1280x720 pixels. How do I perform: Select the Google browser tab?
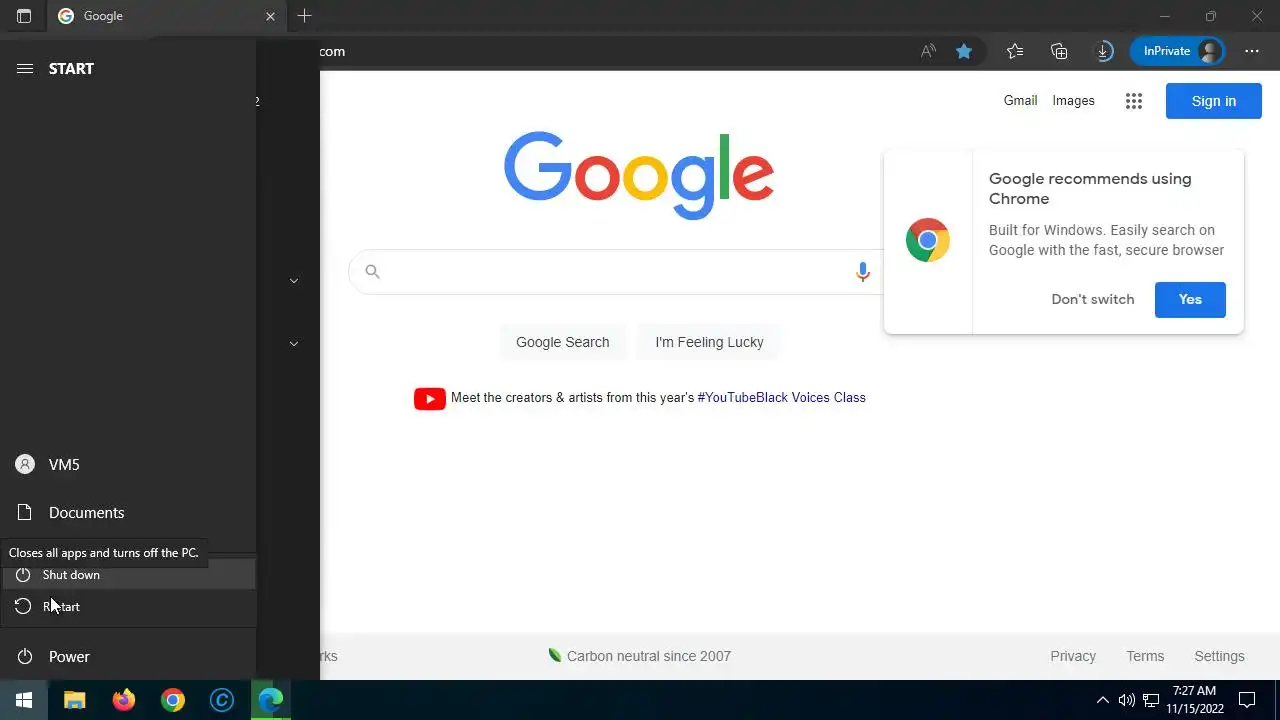pyautogui.click(x=165, y=16)
